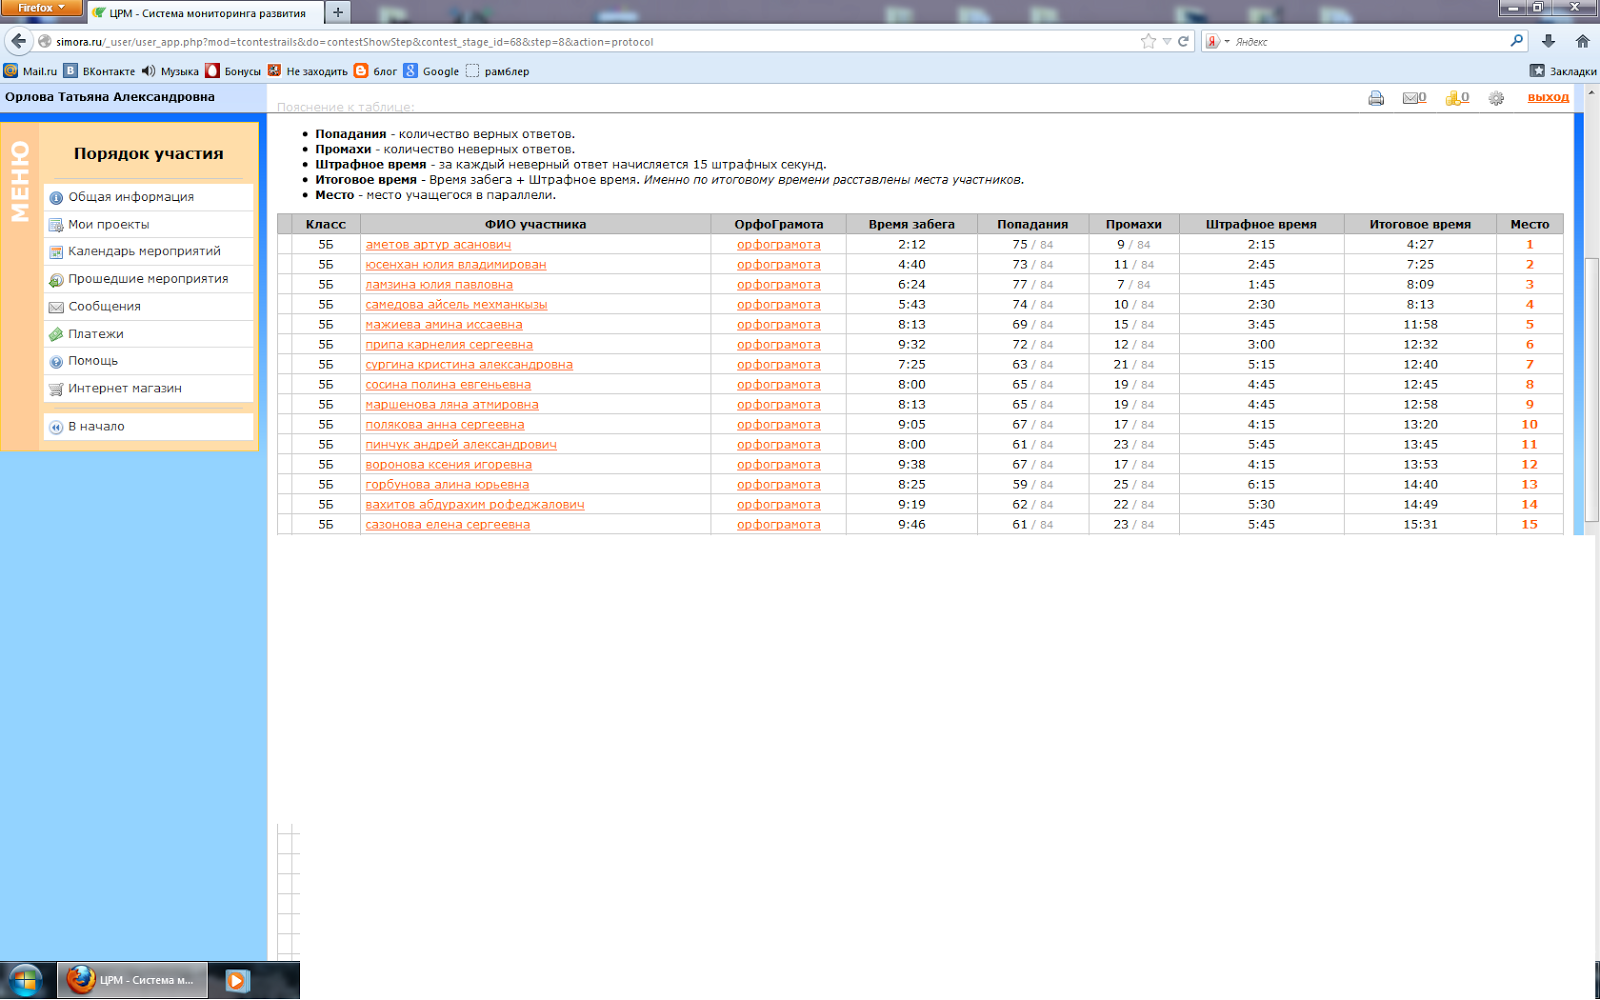
Task: Click the Попадания column header
Action: [1032, 224]
